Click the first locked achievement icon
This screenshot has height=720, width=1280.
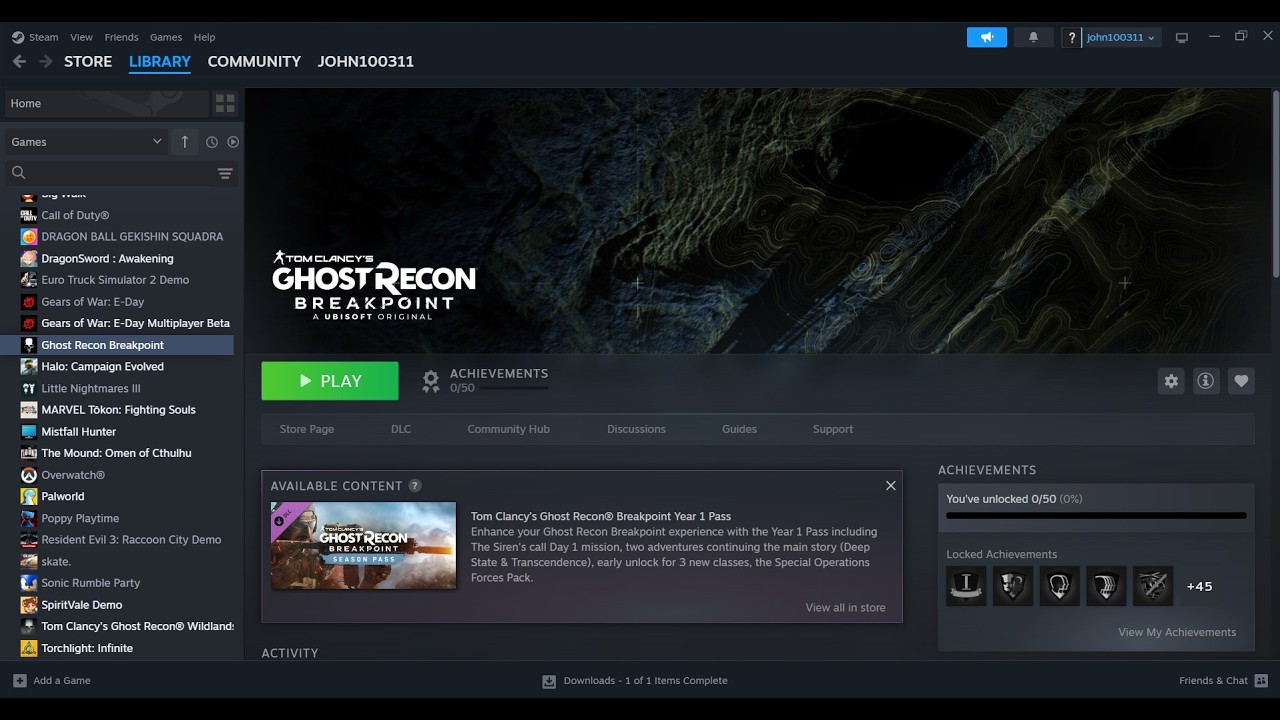(x=966, y=586)
